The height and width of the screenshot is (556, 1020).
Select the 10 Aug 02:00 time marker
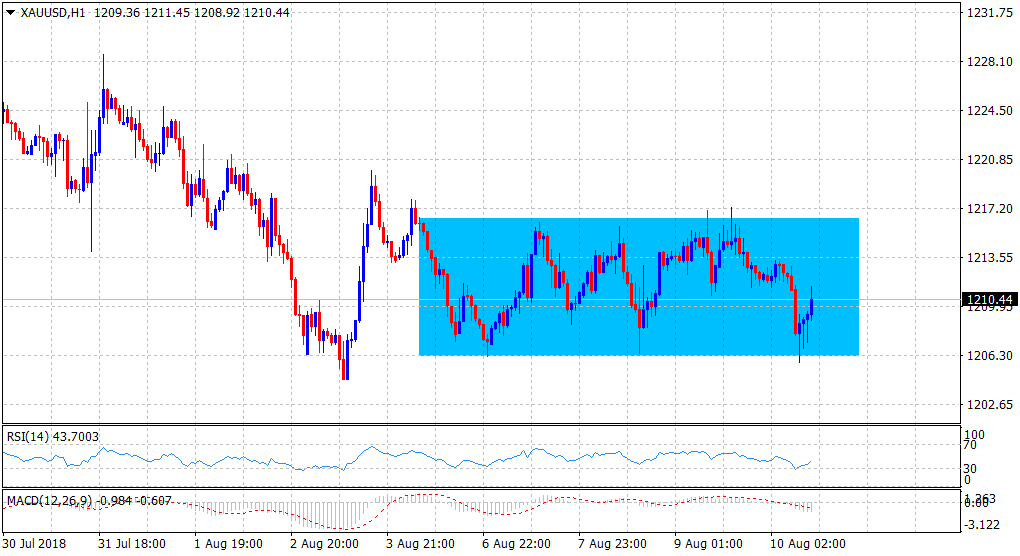click(806, 544)
